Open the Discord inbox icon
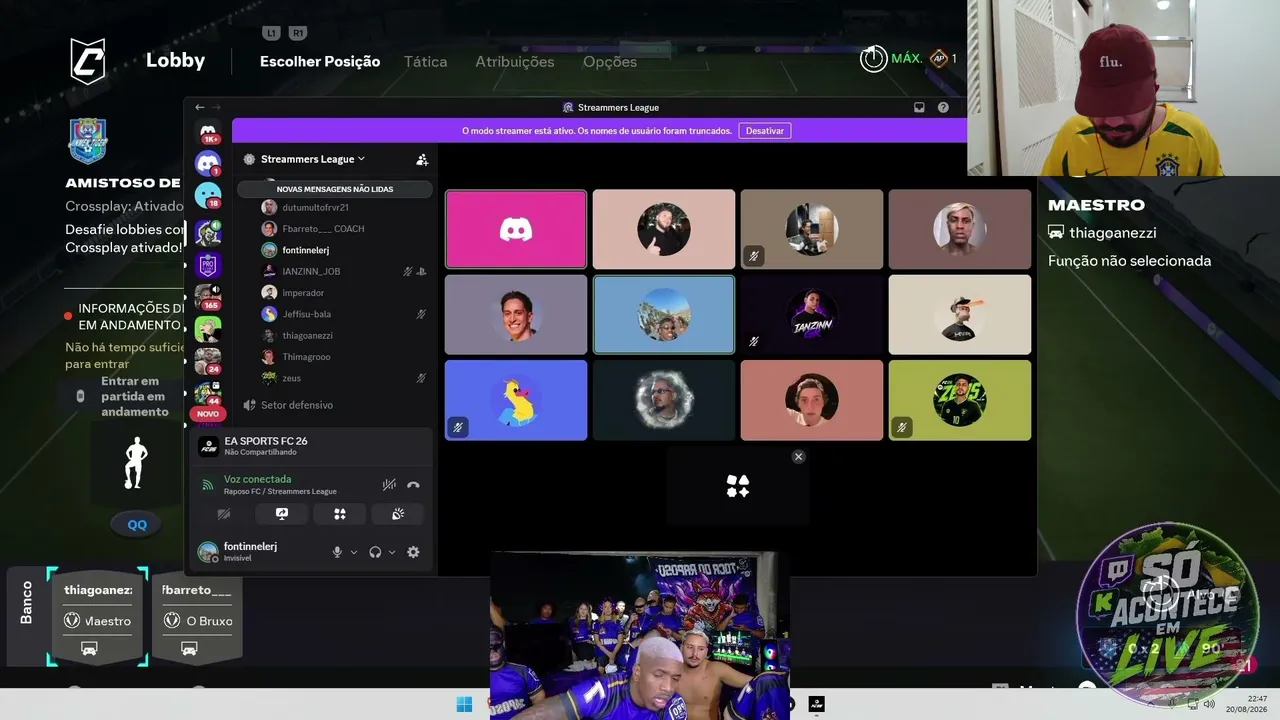 919,107
